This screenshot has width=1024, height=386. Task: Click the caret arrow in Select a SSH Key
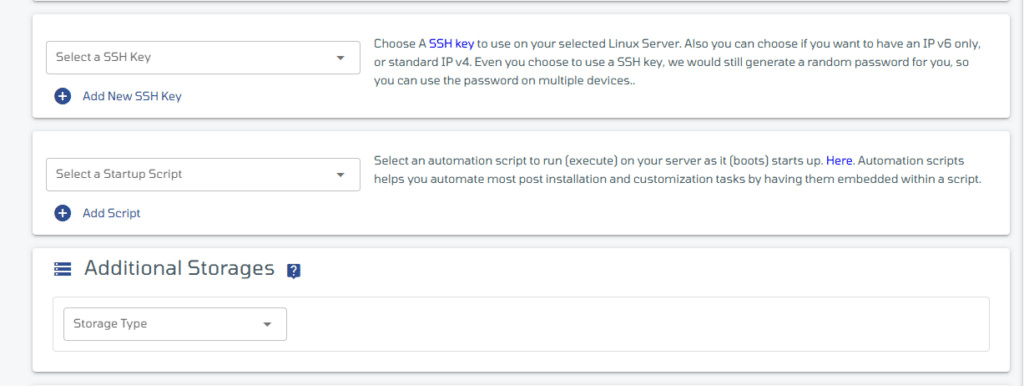pos(340,57)
